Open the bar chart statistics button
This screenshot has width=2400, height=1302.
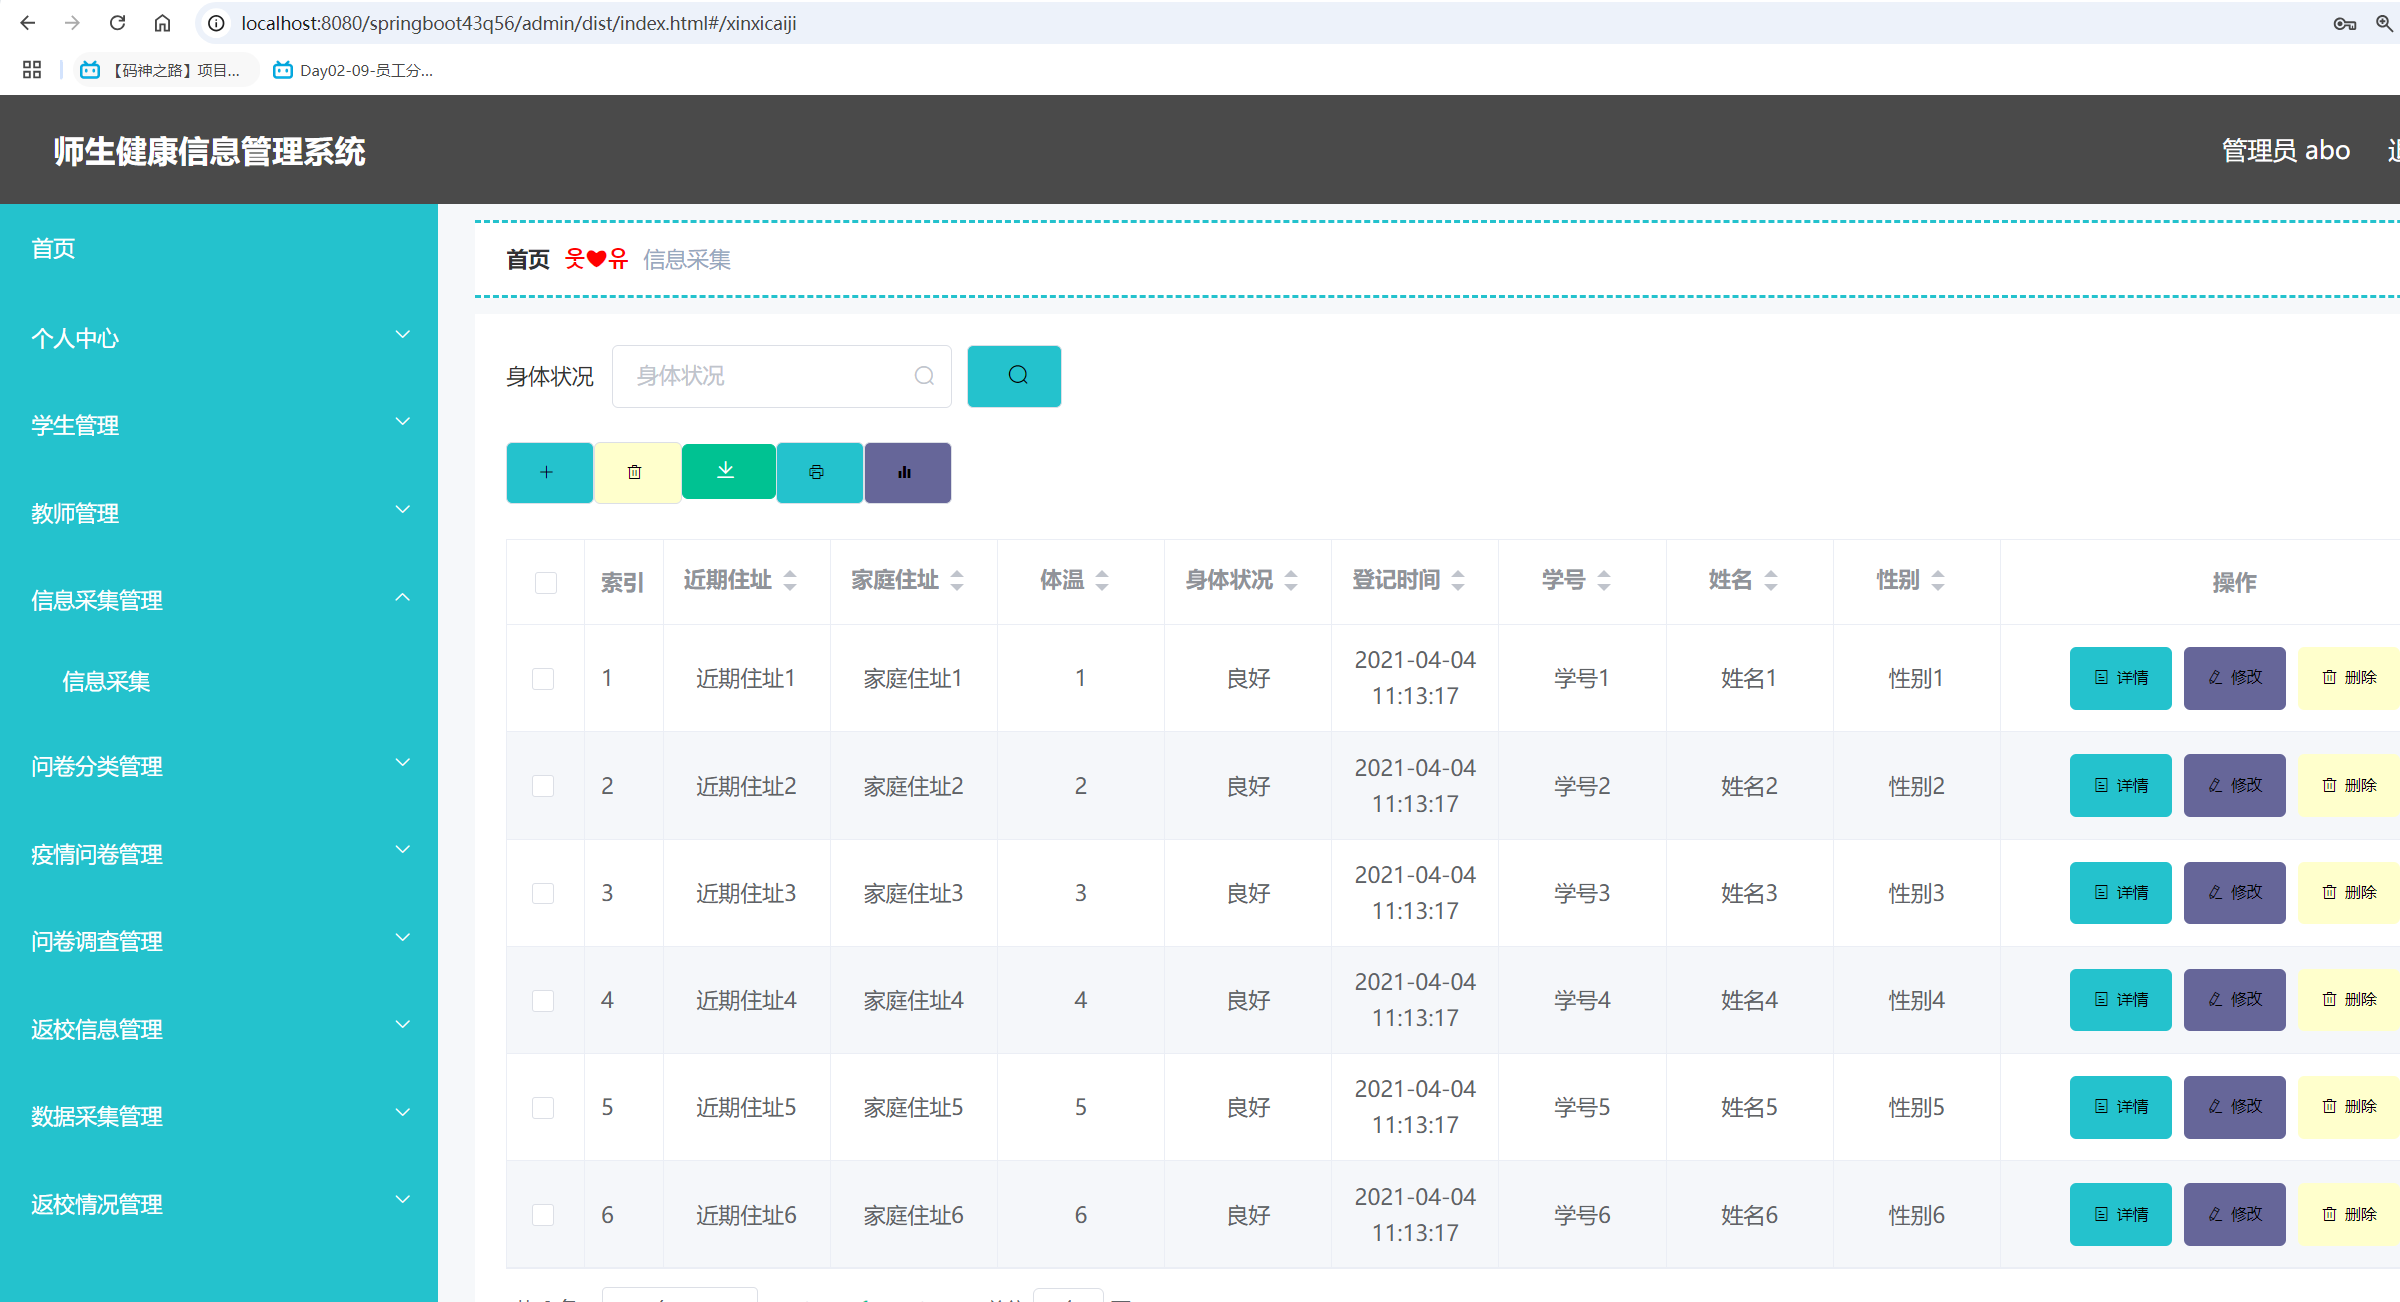pos(906,473)
